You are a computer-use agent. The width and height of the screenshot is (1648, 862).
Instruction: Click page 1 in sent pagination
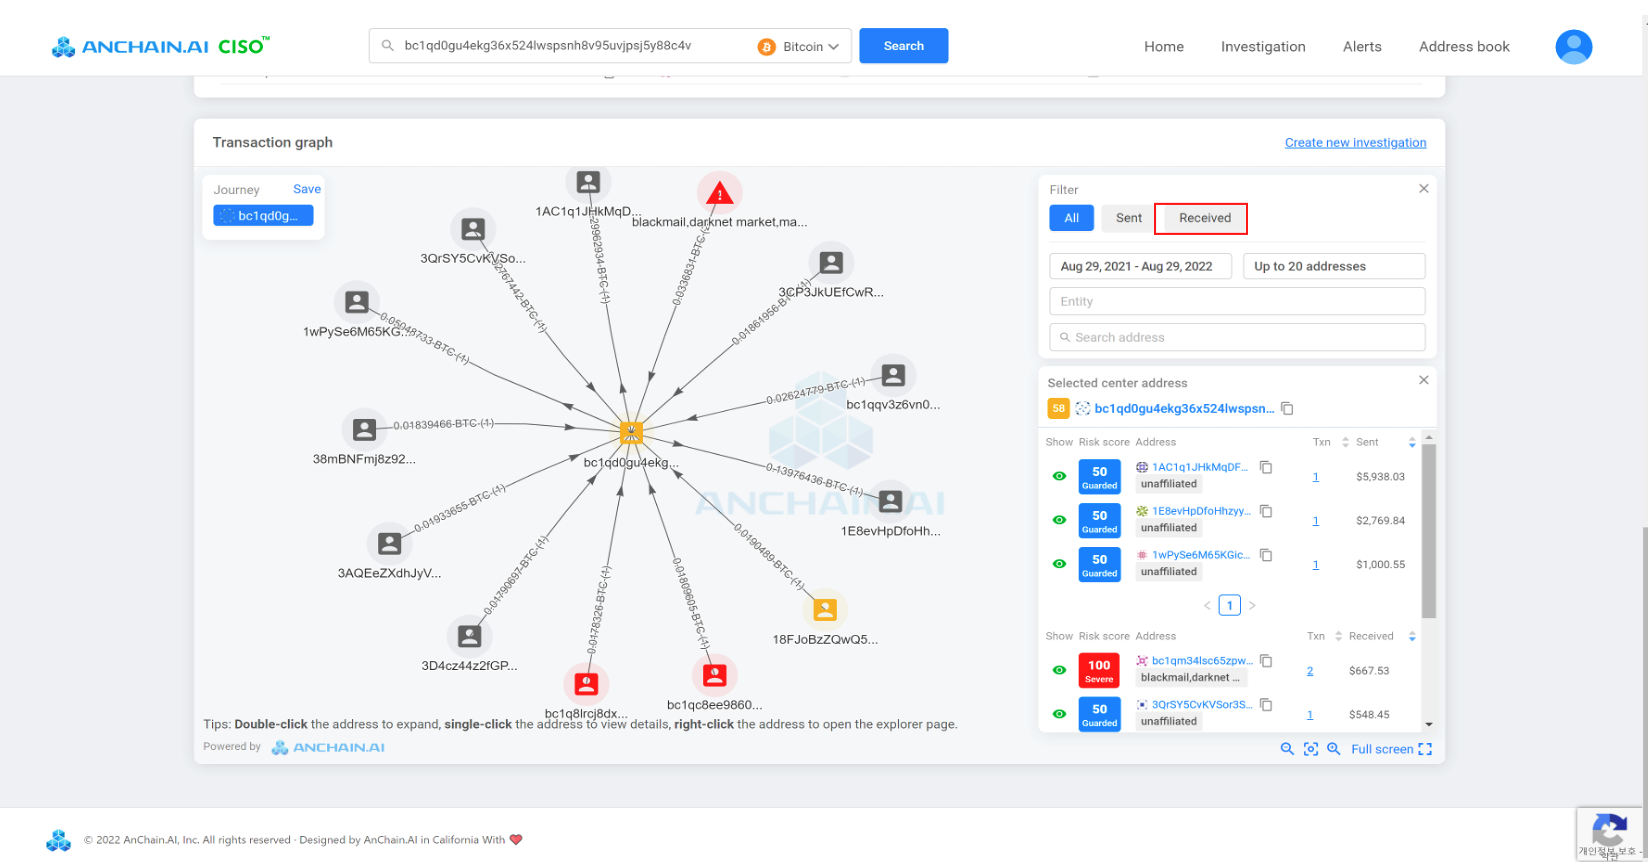tap(1230, 605)
